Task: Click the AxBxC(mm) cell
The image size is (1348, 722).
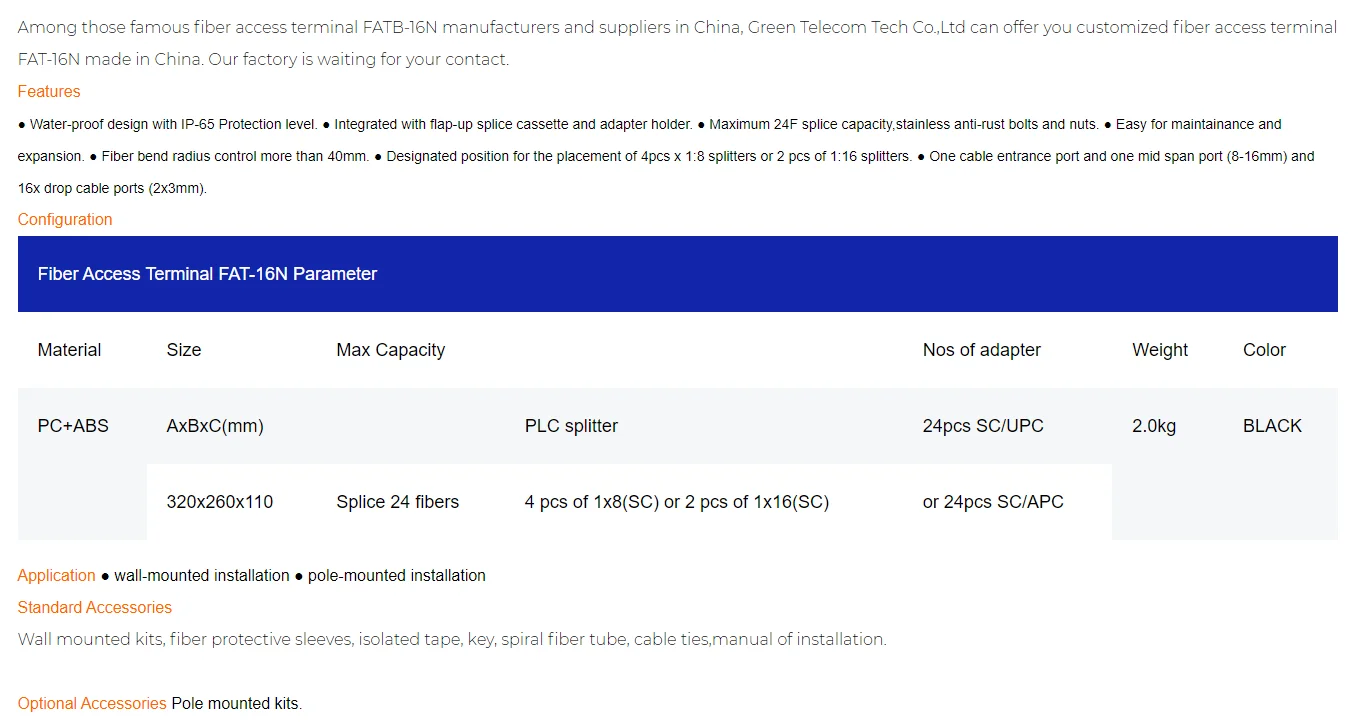Action: pyautogui.click(x=215, y=426)
